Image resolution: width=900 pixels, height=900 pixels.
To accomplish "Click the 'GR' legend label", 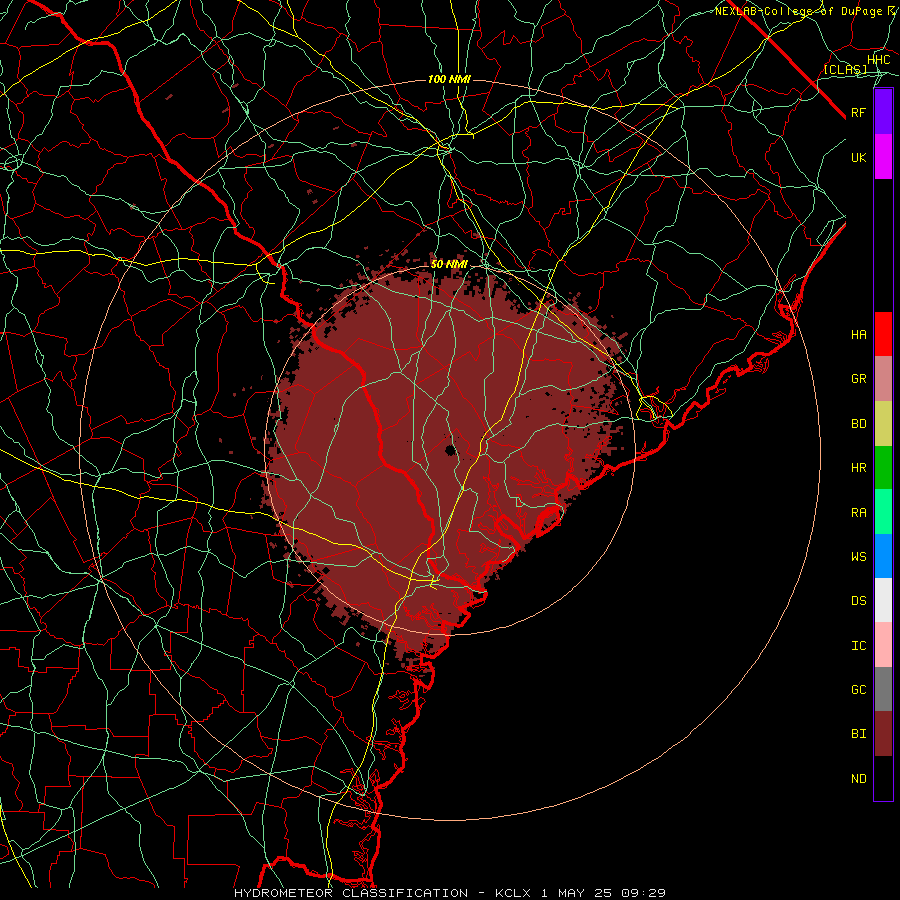I will 859,379.
